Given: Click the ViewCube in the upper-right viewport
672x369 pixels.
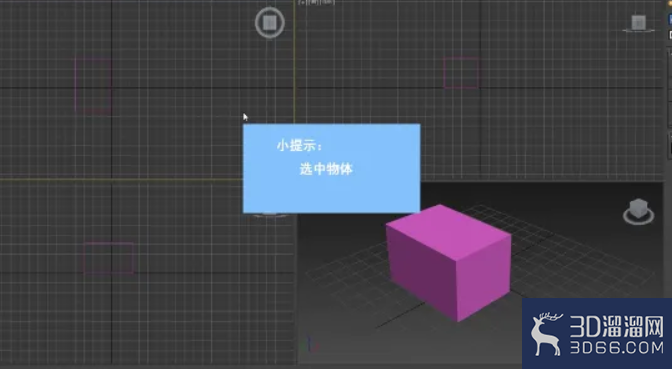Looking at the screenshot, I should coord(639,23).
